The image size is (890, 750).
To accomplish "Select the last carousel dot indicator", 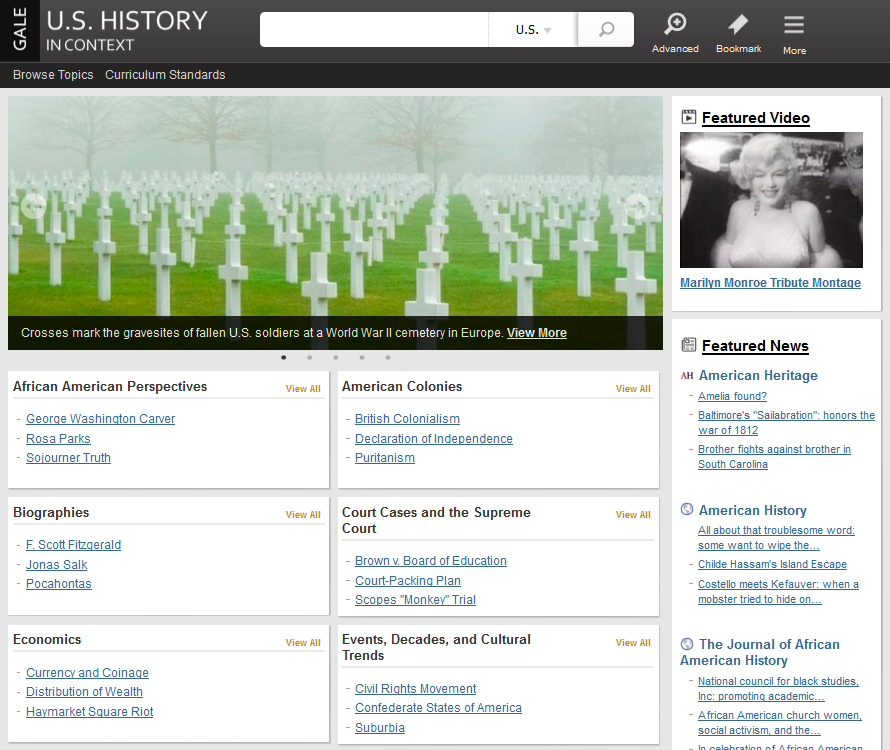I will [388, 357].
